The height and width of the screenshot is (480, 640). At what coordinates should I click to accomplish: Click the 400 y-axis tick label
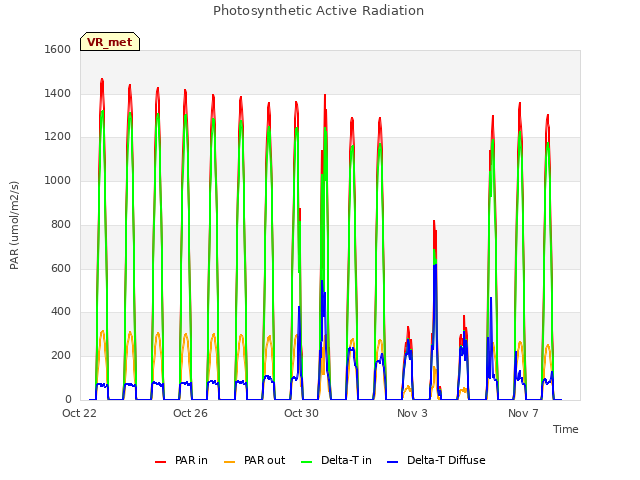point(61,312)
